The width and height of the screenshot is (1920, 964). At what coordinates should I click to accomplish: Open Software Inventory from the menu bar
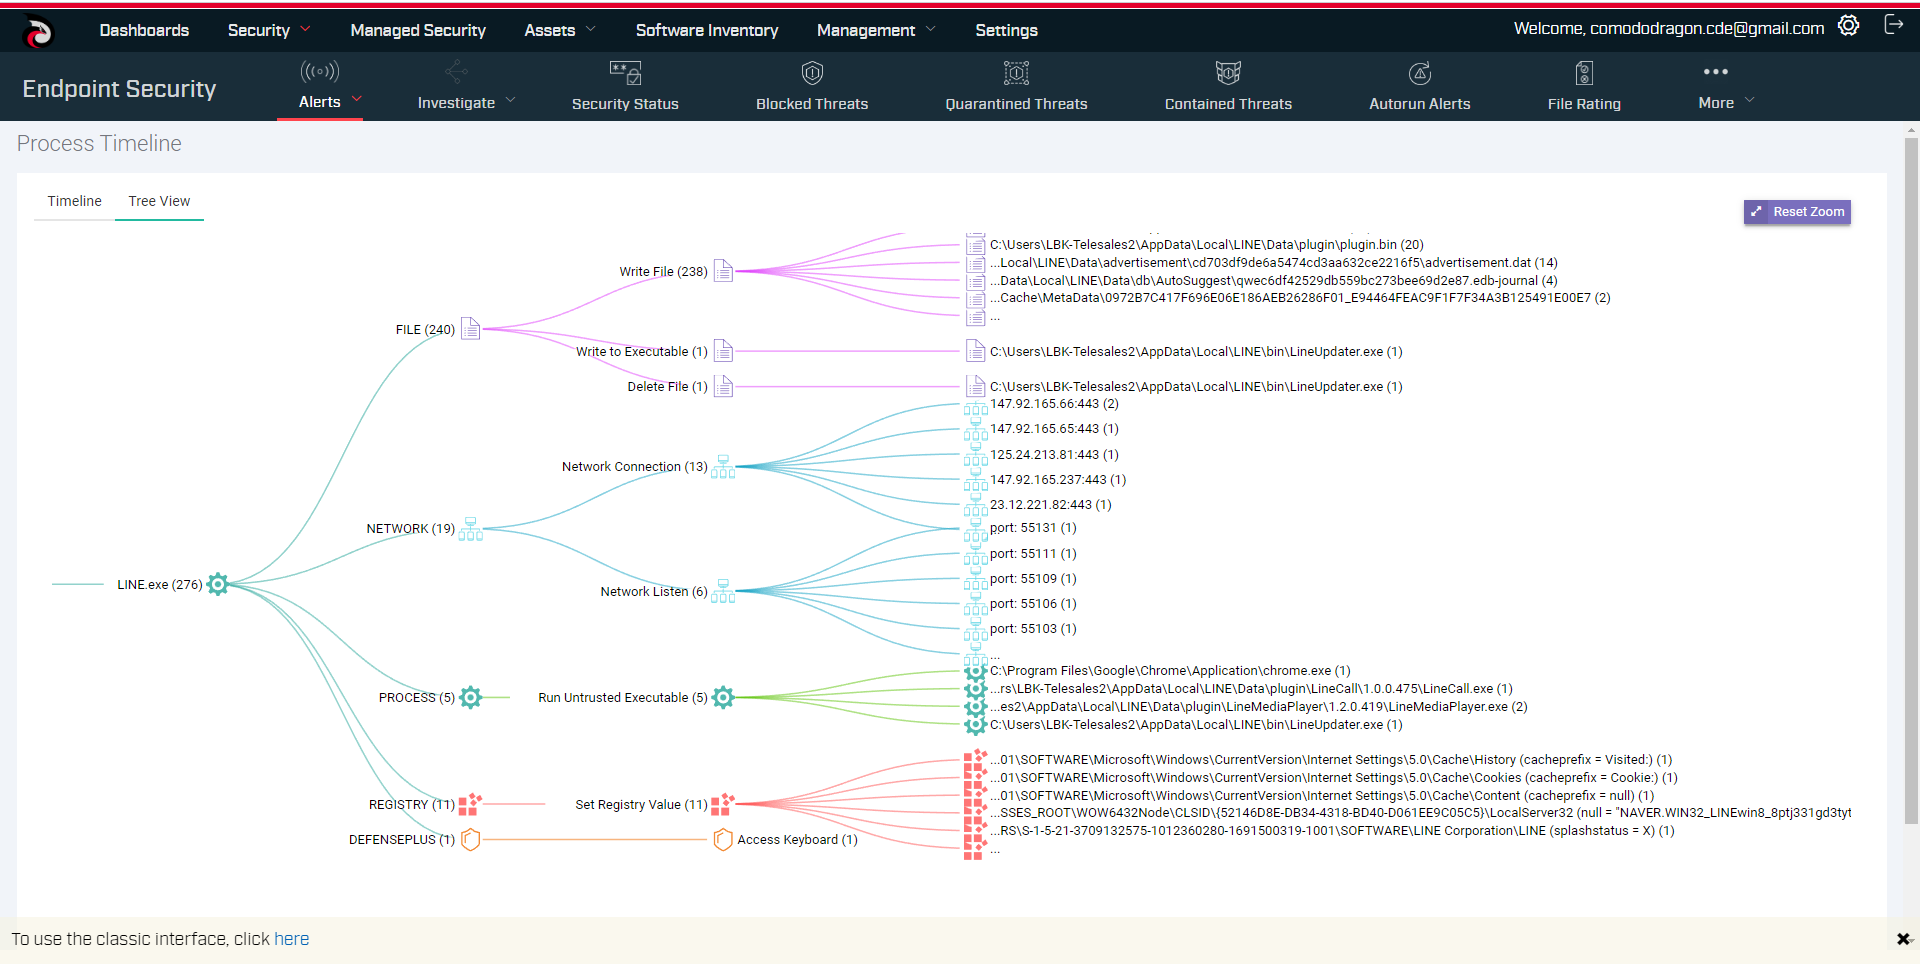[706, 30]
